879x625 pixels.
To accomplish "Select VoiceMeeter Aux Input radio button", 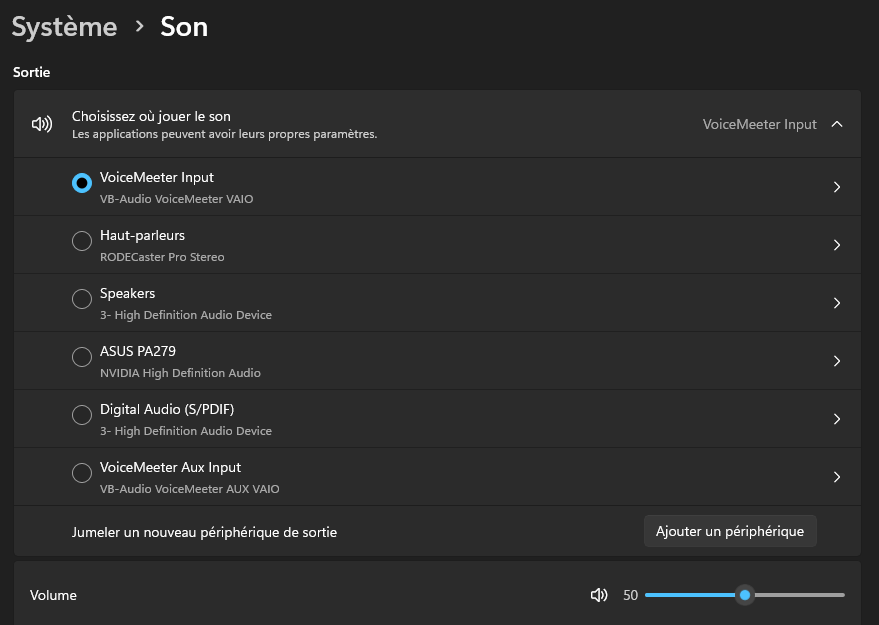I will pyautogui.click(x=82, y=473).
